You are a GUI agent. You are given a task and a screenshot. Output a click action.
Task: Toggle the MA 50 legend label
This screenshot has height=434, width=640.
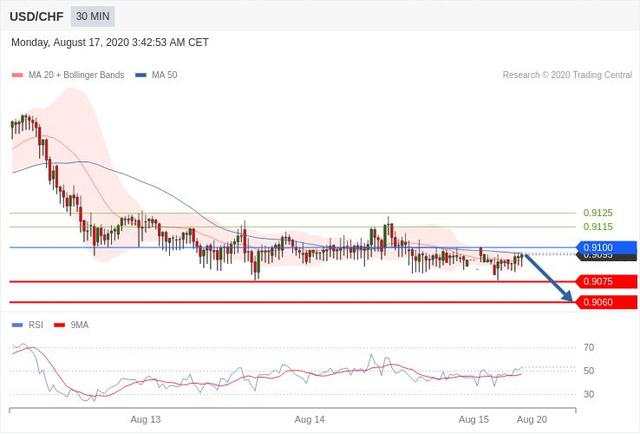pyautogui.click(x=164, y=75)
